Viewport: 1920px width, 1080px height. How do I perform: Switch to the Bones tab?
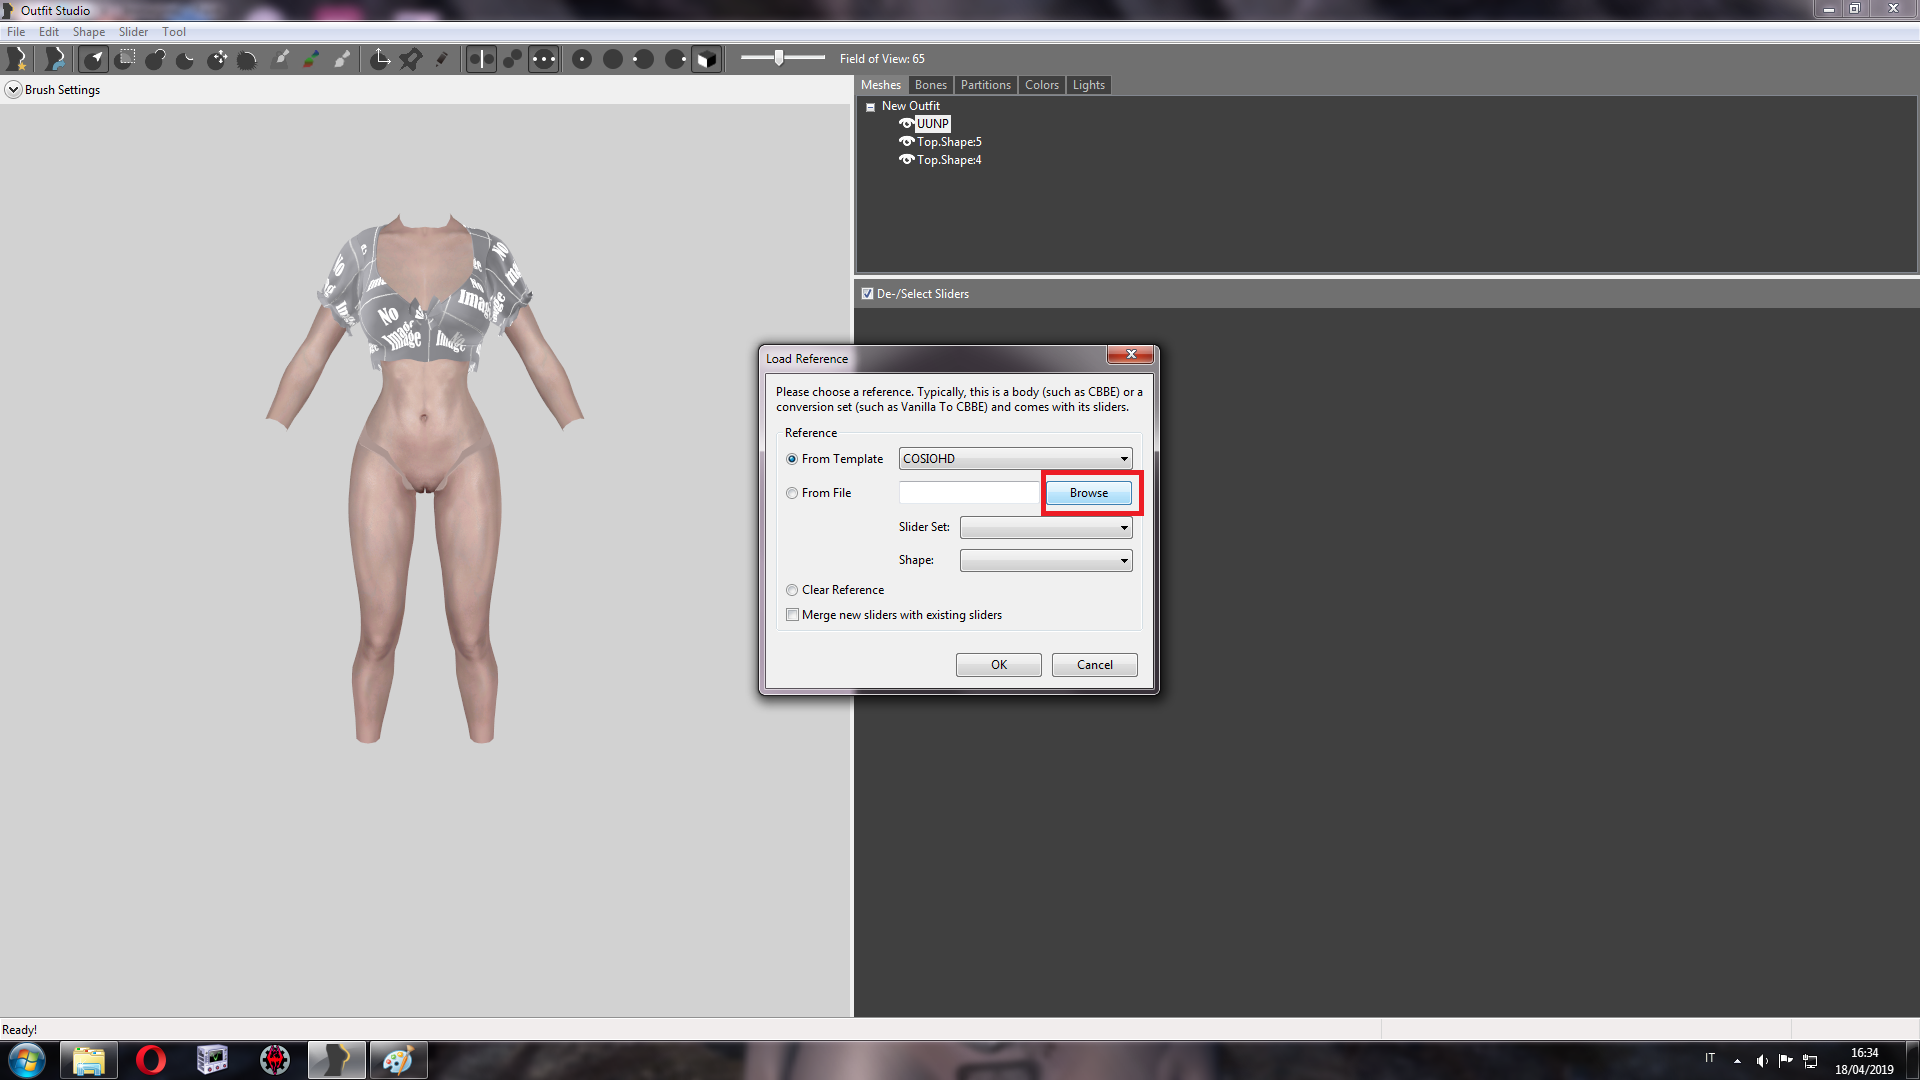930,85
